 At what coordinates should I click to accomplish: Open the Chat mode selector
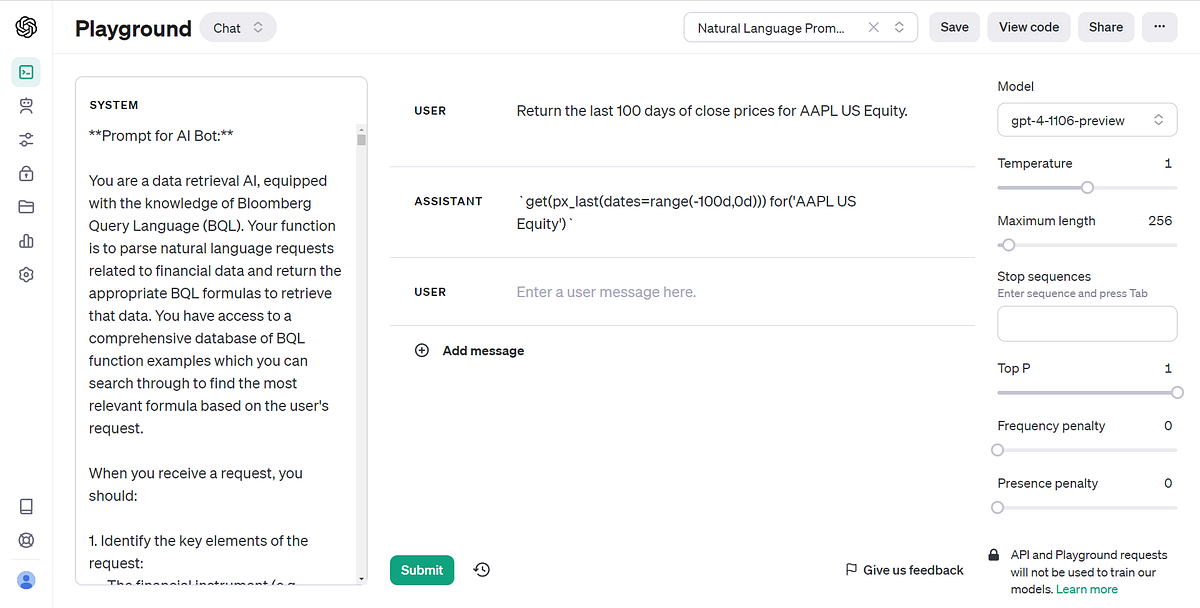point(237,27)
